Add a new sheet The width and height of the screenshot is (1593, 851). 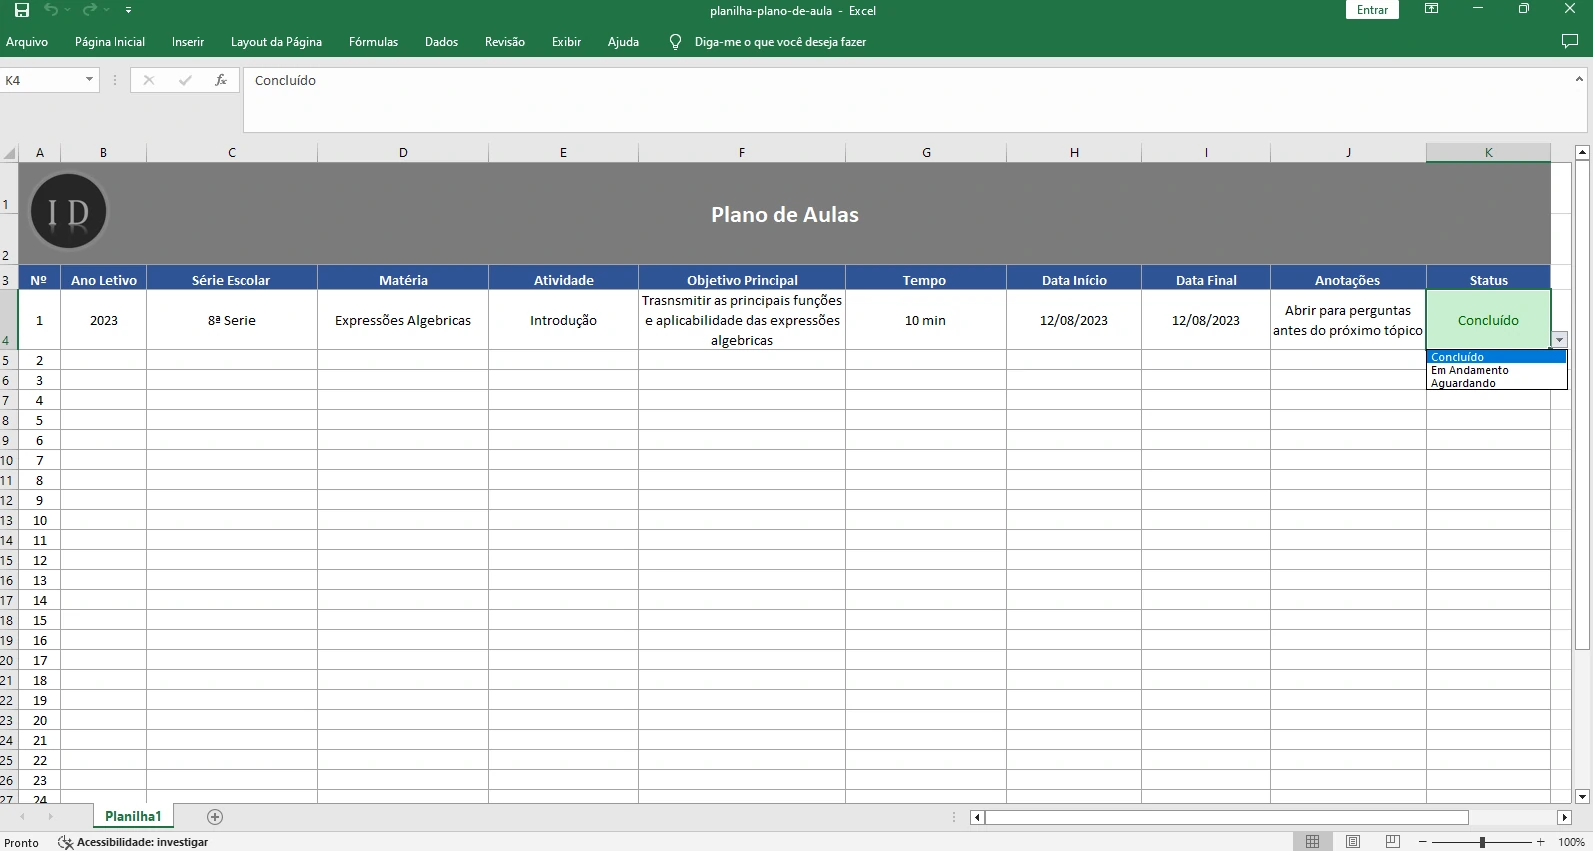coord(214,817)
